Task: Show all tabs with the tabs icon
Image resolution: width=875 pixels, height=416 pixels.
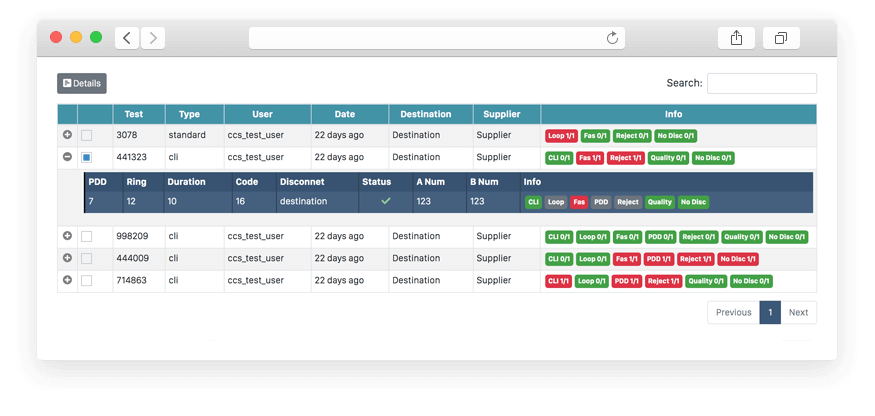Action: pos(781,38)
